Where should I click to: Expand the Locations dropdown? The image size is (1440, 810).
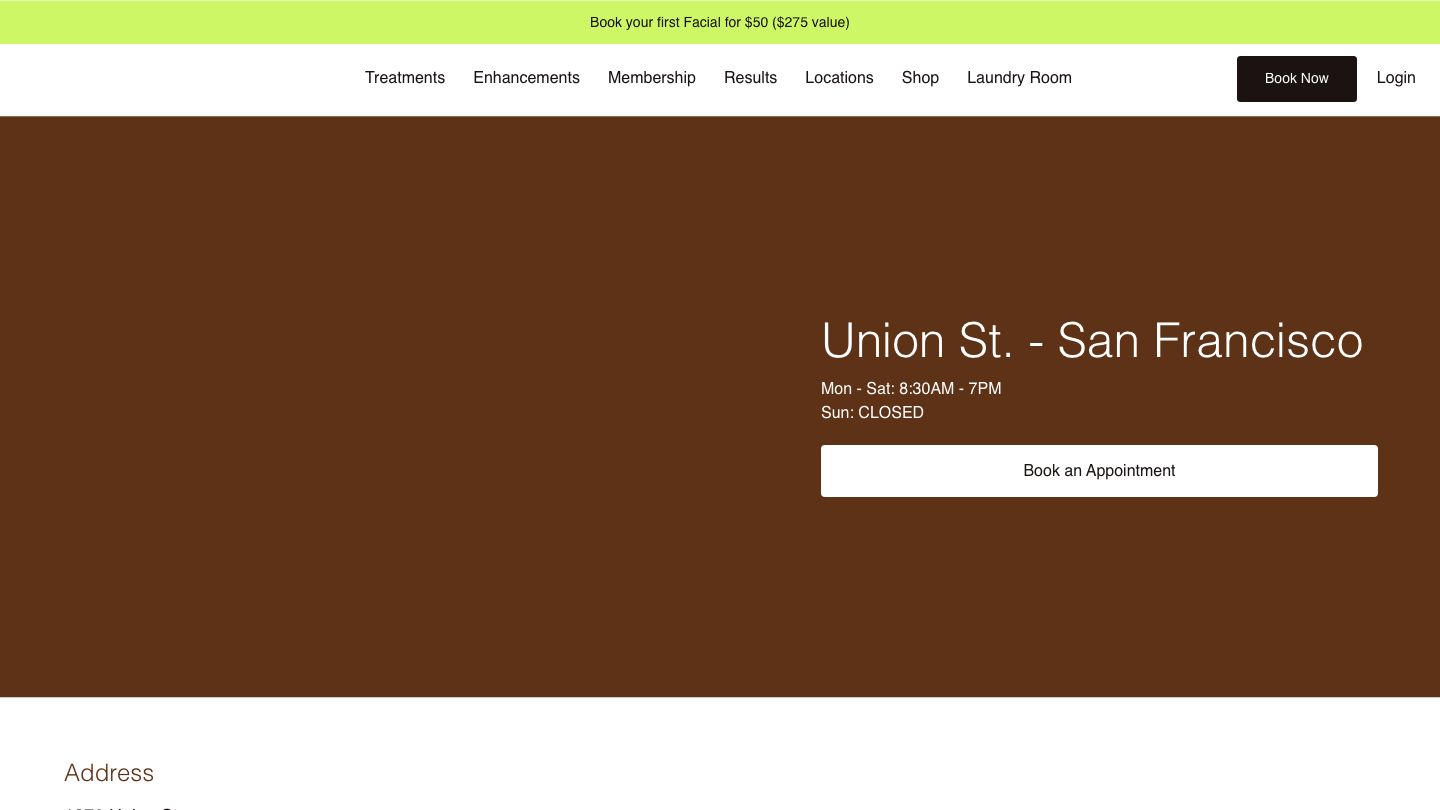point(839,78)
